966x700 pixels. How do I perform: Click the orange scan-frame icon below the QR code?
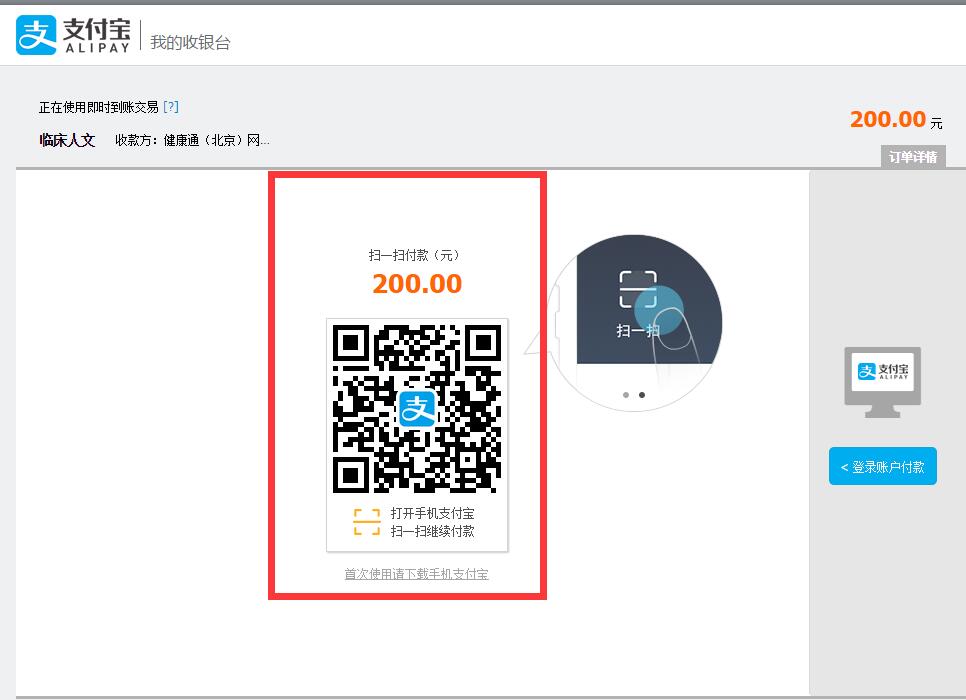tap(367, 522)
